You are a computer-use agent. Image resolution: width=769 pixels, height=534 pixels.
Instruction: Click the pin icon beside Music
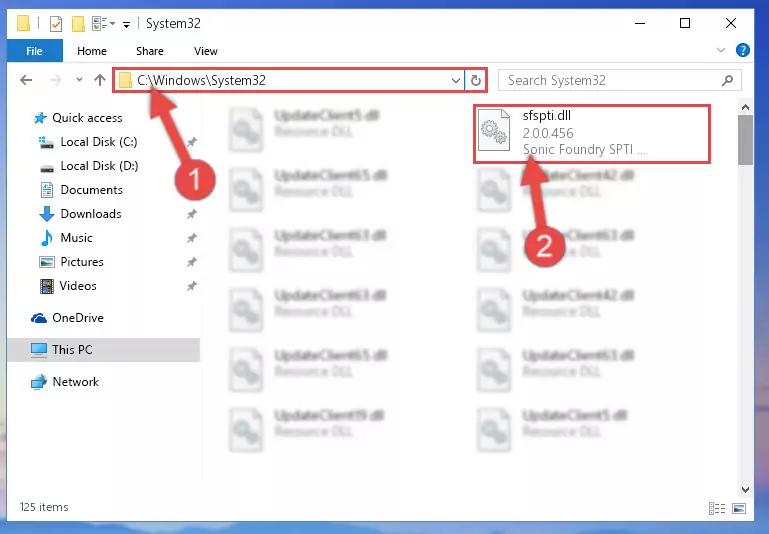click(192, 238)
